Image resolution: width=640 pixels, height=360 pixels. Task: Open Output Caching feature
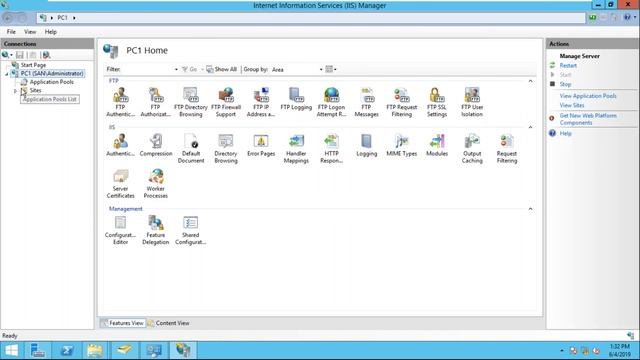click(x=472, y=149)
